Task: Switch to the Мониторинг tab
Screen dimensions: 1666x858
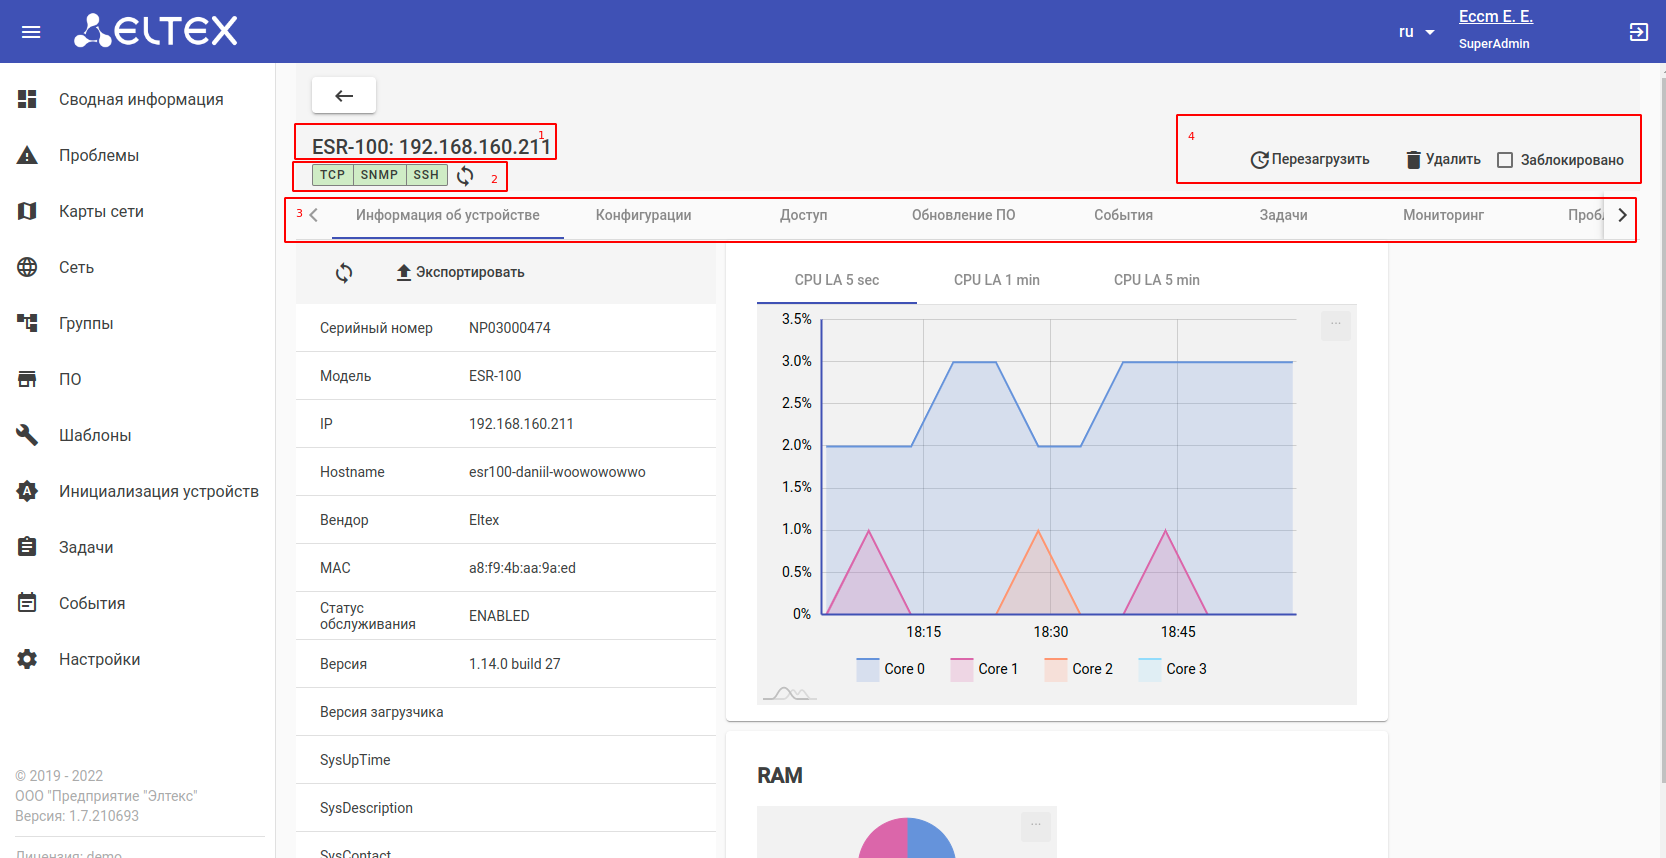Action: [x=1444, y=215]
